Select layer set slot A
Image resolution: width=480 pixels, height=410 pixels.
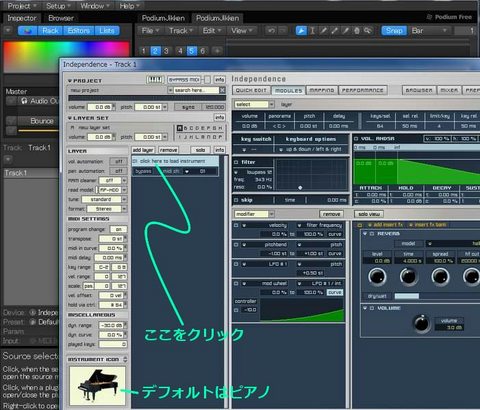click(180, 128)
